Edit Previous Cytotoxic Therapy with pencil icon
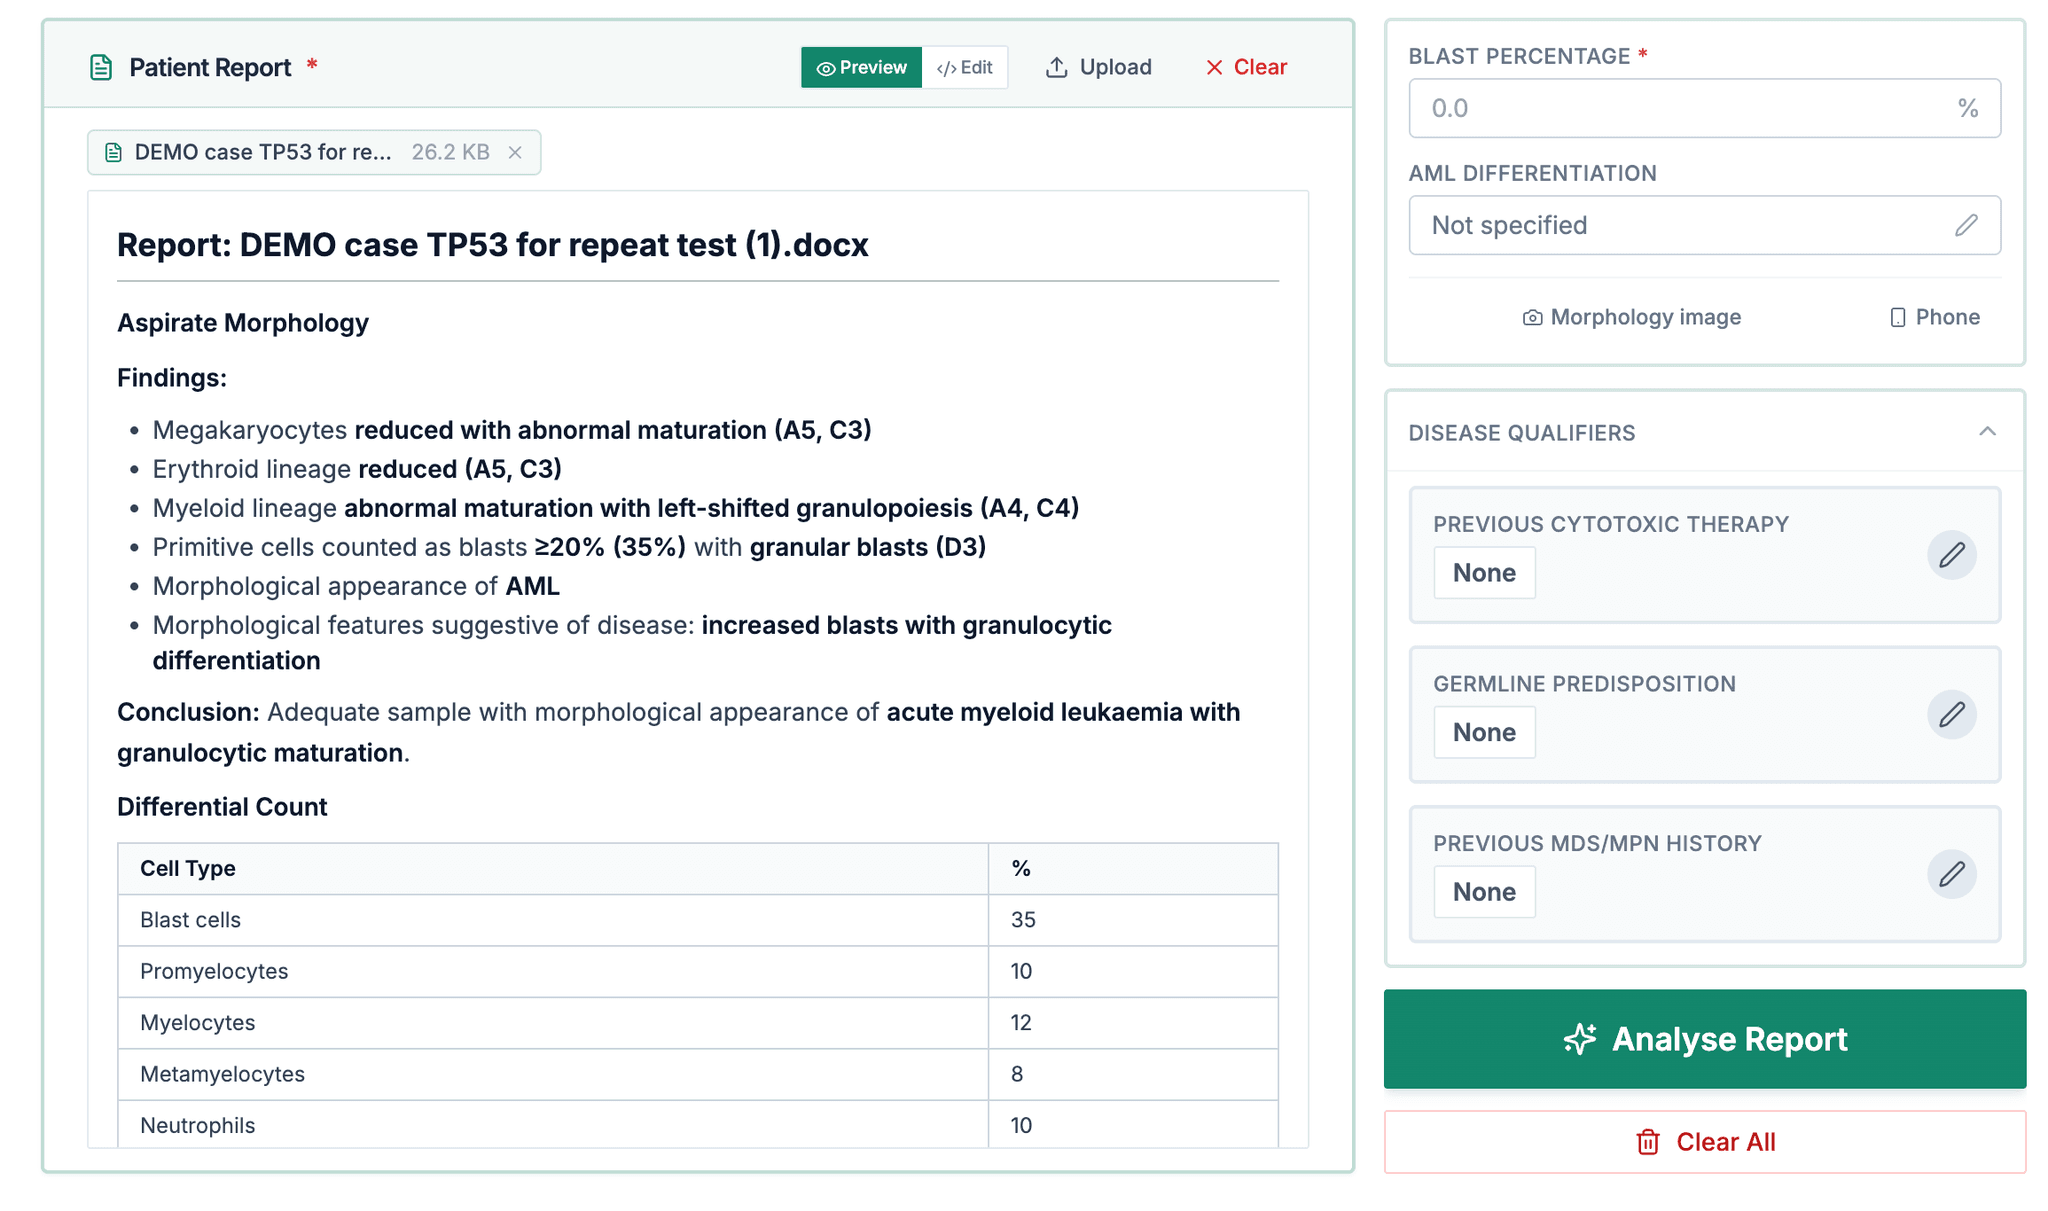This screenshot has width=2048, height=1211. click(x=1952, y=555)
